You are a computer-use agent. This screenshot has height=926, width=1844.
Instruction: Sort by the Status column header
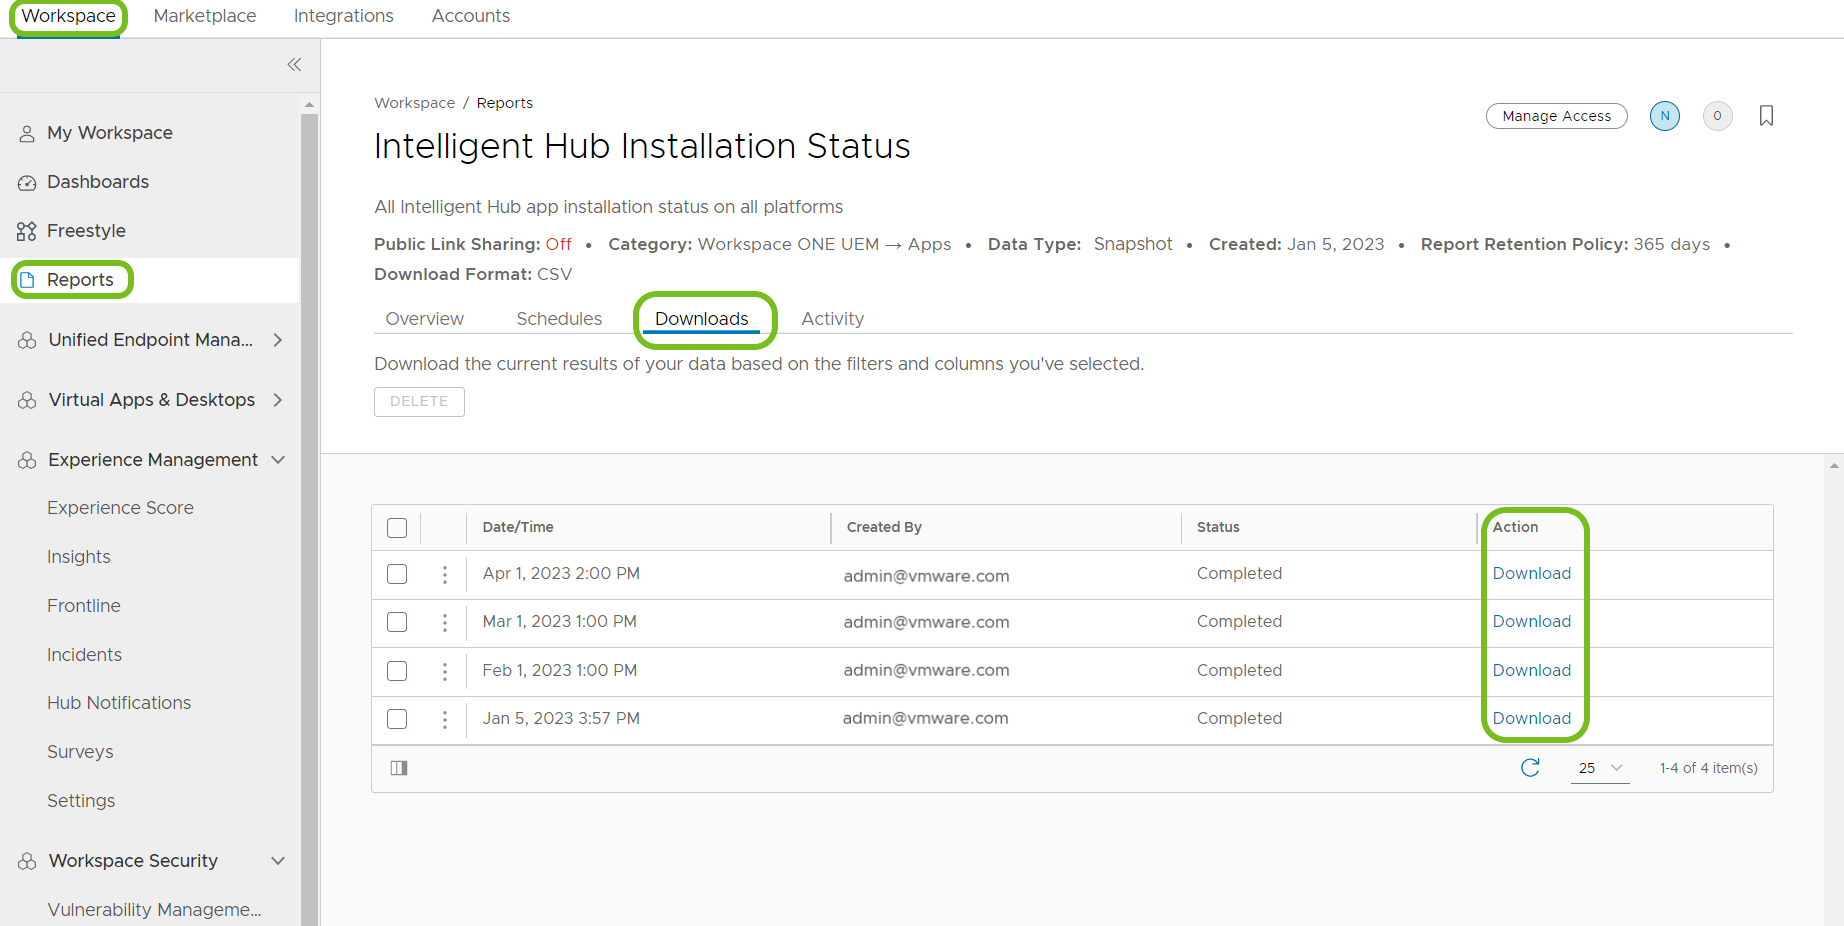pyautogui.click(x=1218, y=527)
